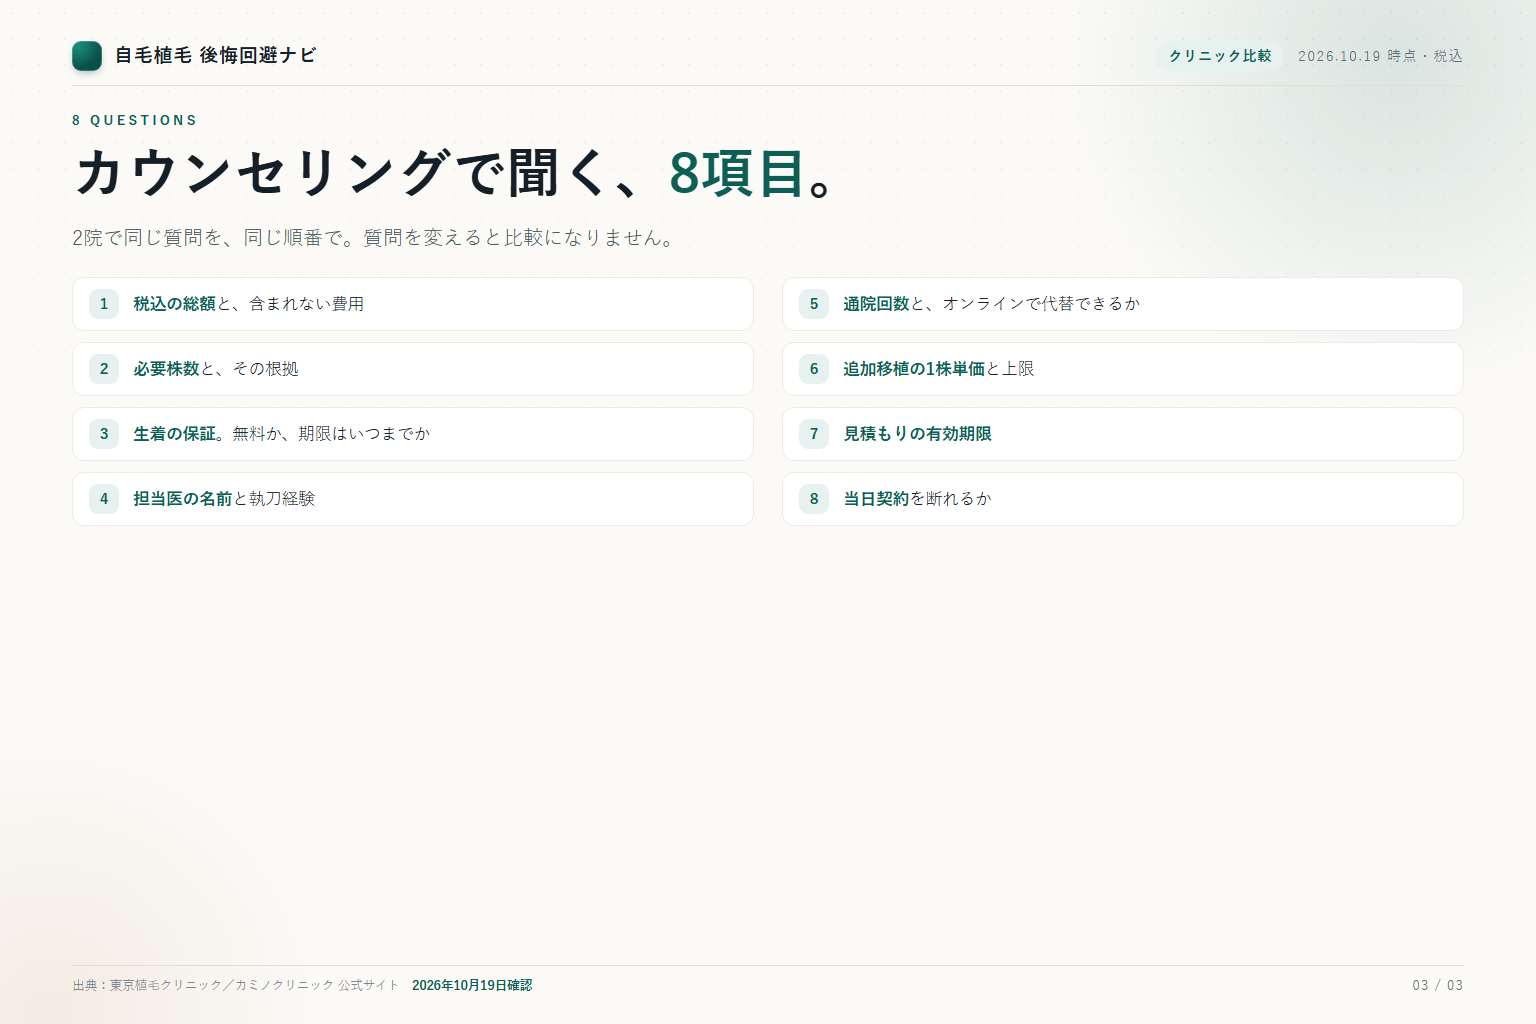Click the footer text 2026年10月19日確認

click(472, 986)
